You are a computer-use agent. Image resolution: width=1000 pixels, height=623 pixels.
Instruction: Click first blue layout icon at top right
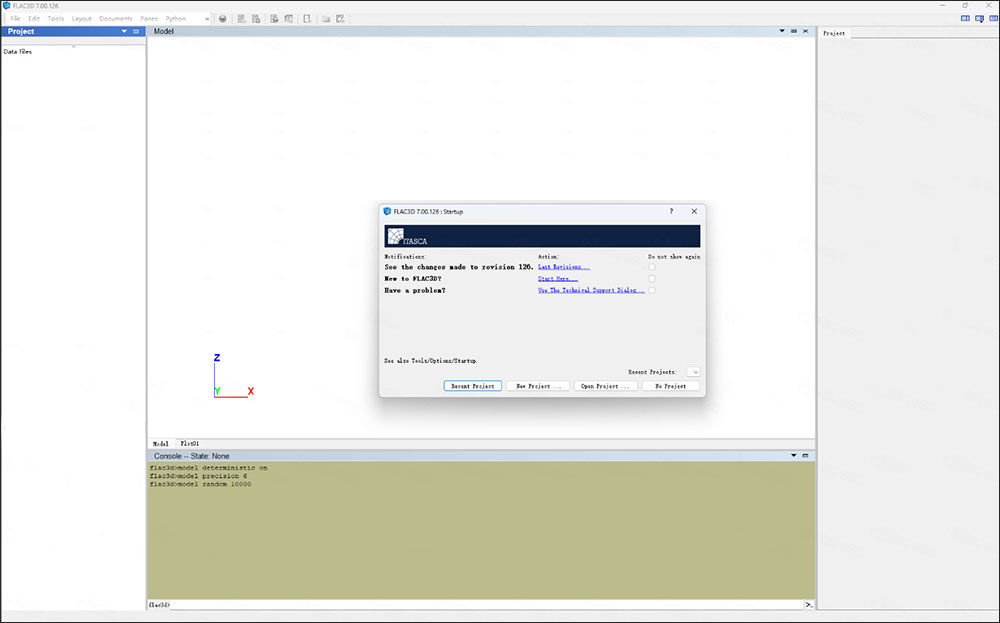click(966, 19)
